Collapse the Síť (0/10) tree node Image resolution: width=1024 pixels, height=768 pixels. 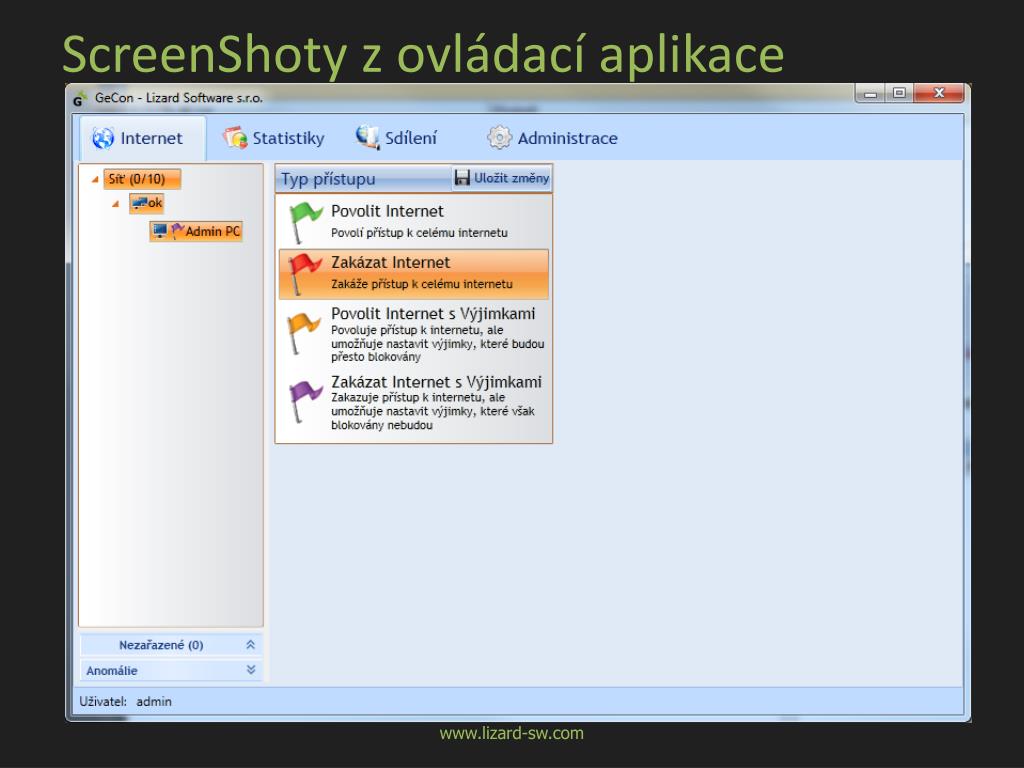tap(95, 179)
